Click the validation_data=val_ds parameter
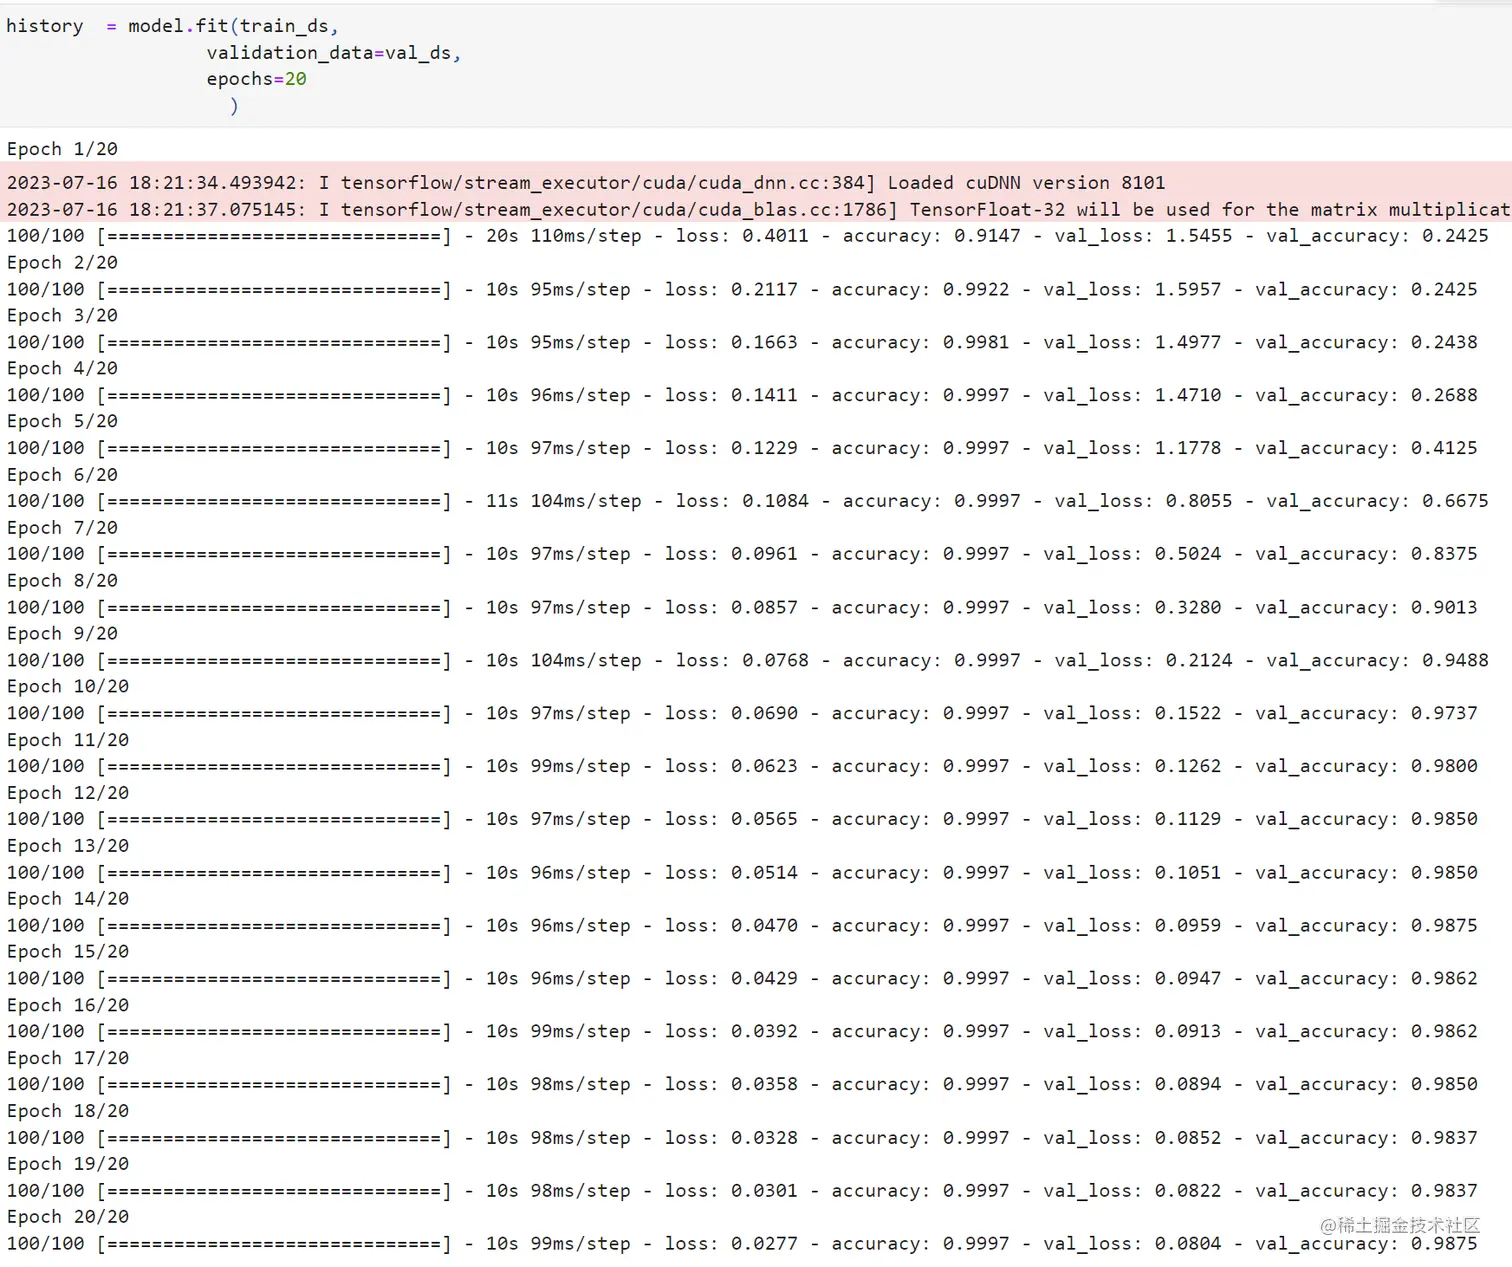The height and width of the screenshot is (1267, 1512). [x=332, y=53]
